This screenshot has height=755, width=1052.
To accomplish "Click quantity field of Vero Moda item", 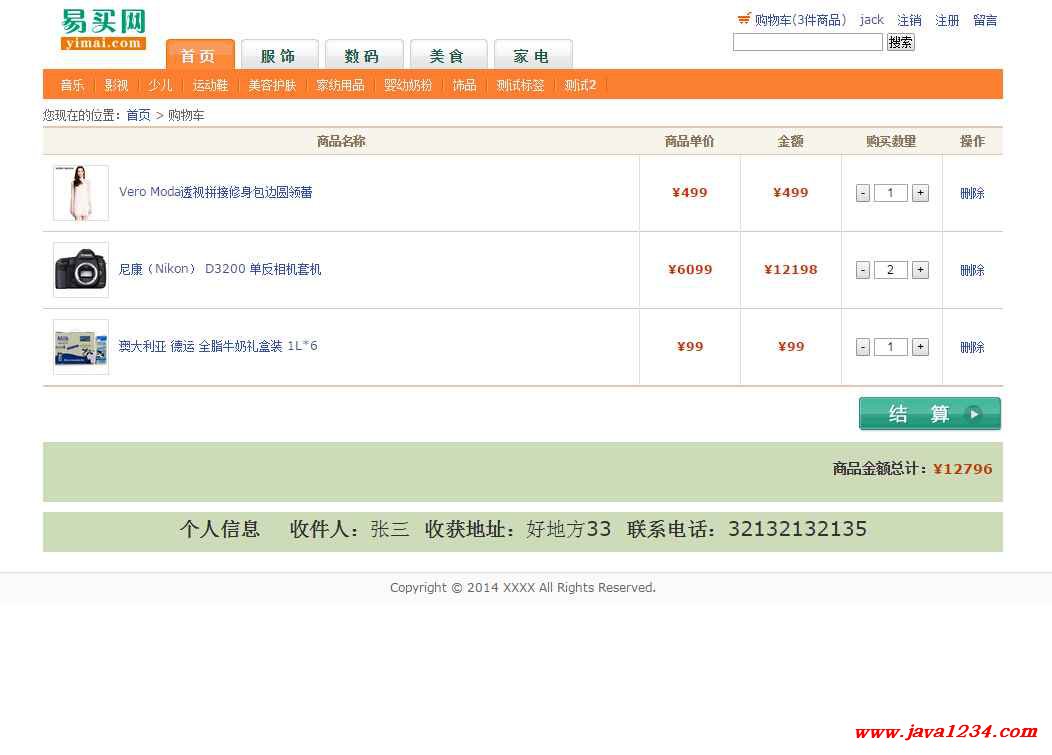I will click(x=891, y=193).
